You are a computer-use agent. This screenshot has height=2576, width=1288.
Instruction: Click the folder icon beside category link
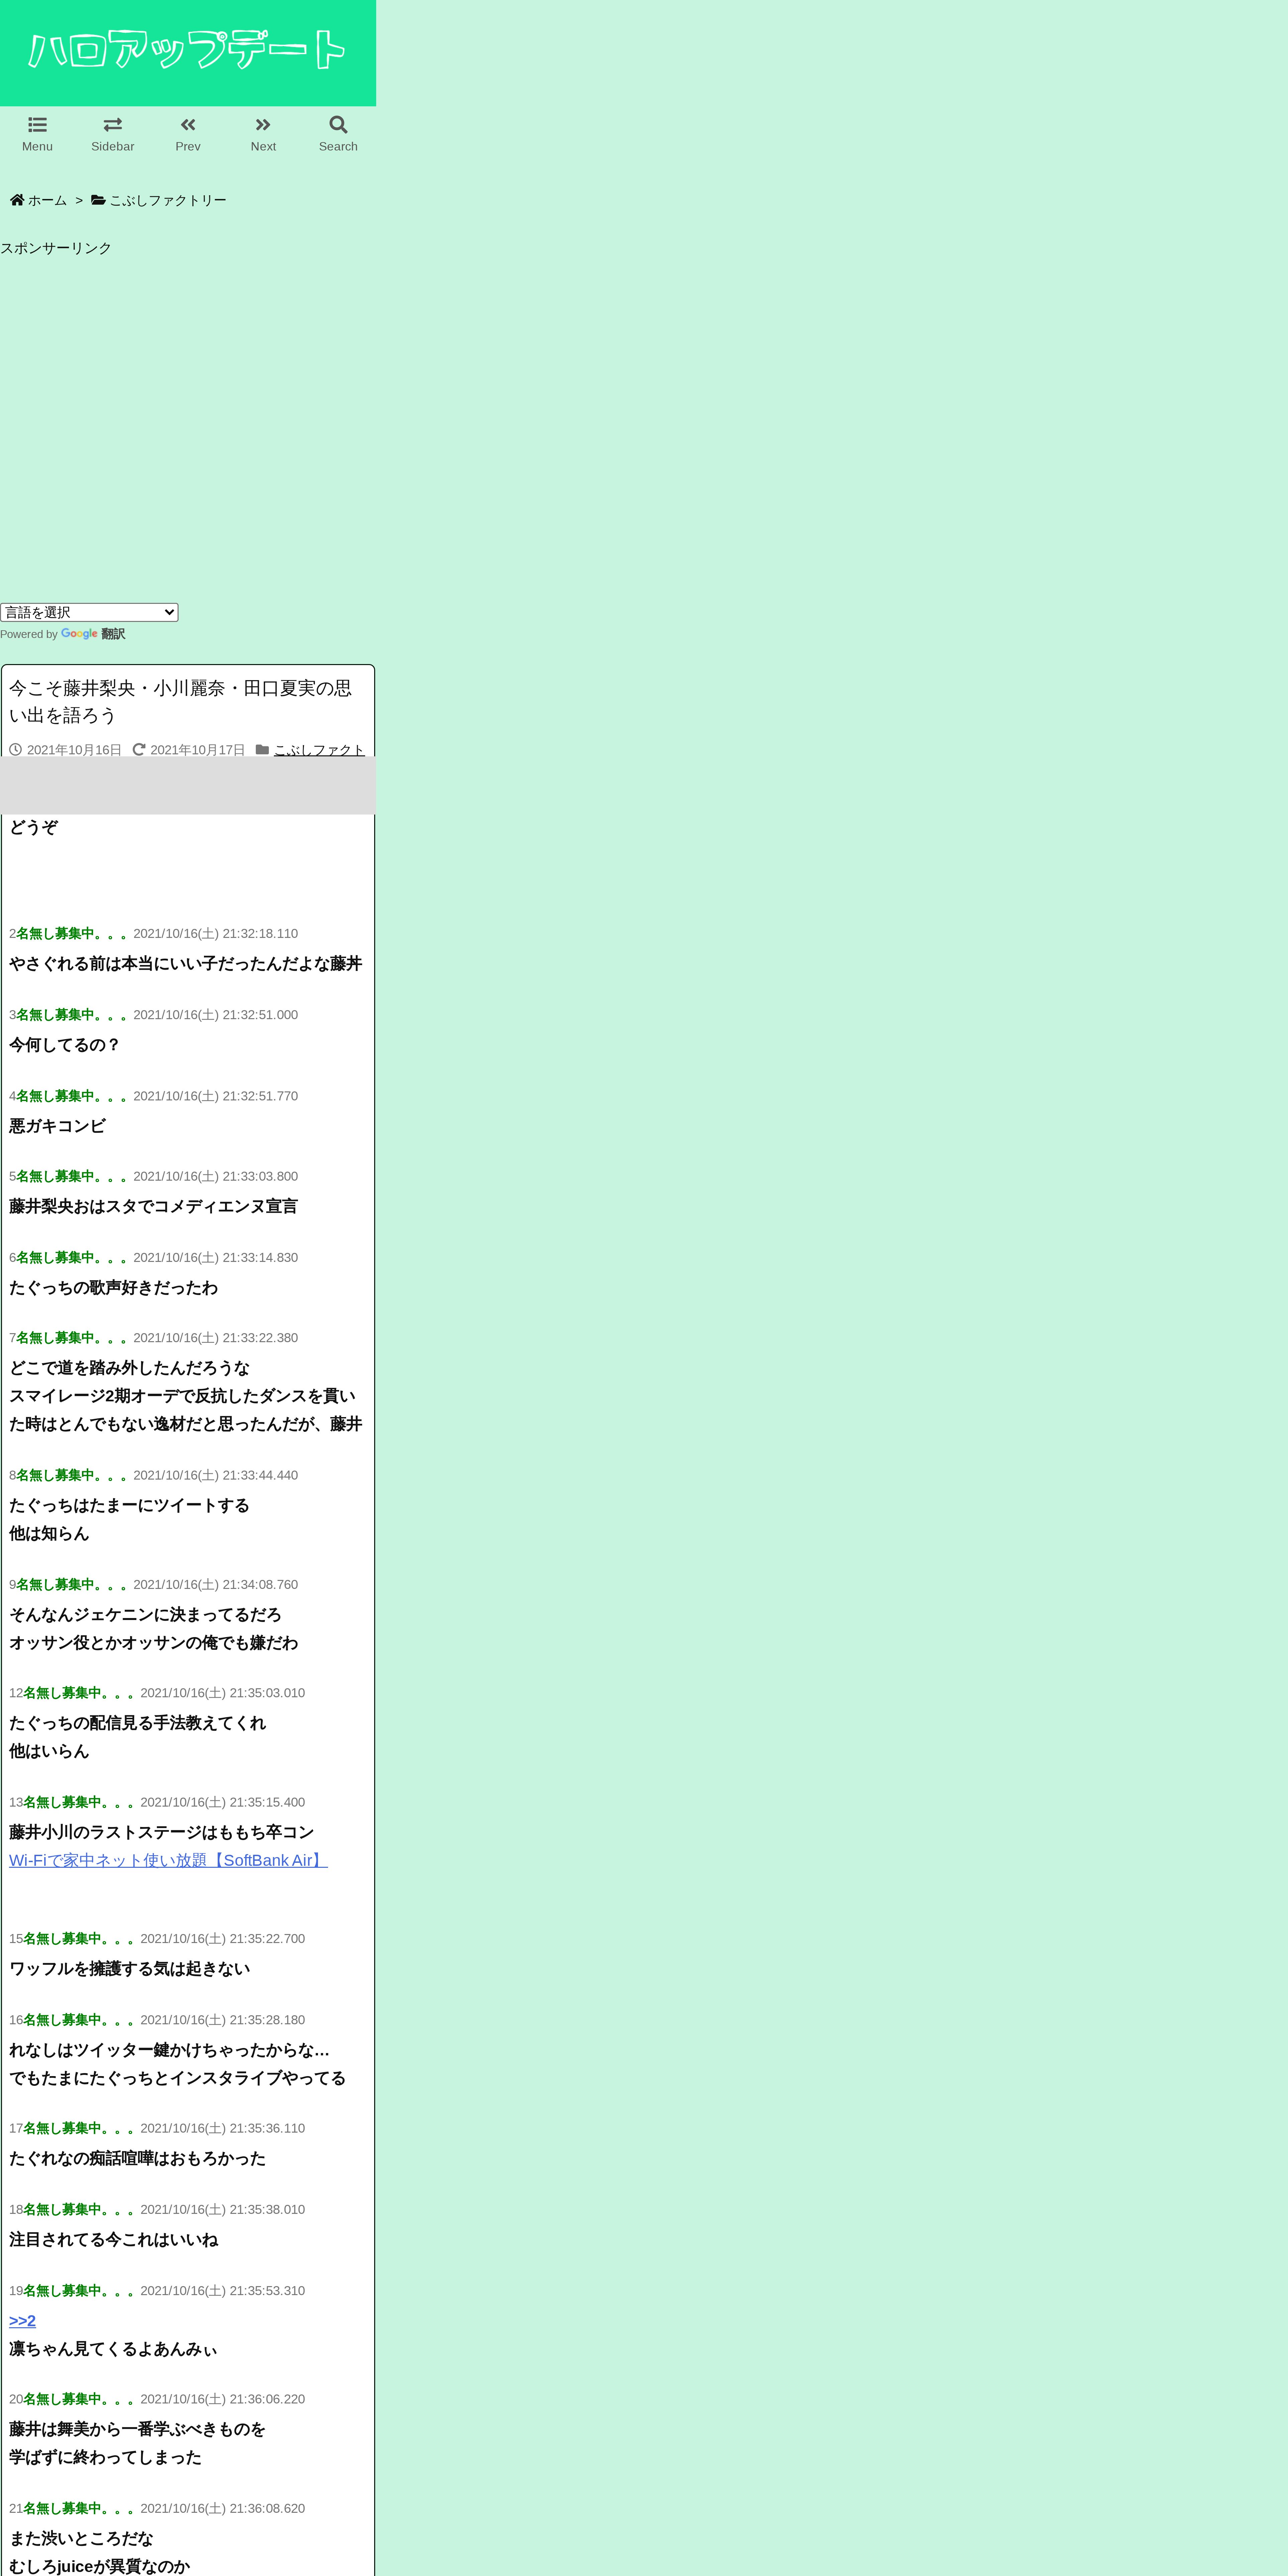pyautogui.click(x=262, y=749)
